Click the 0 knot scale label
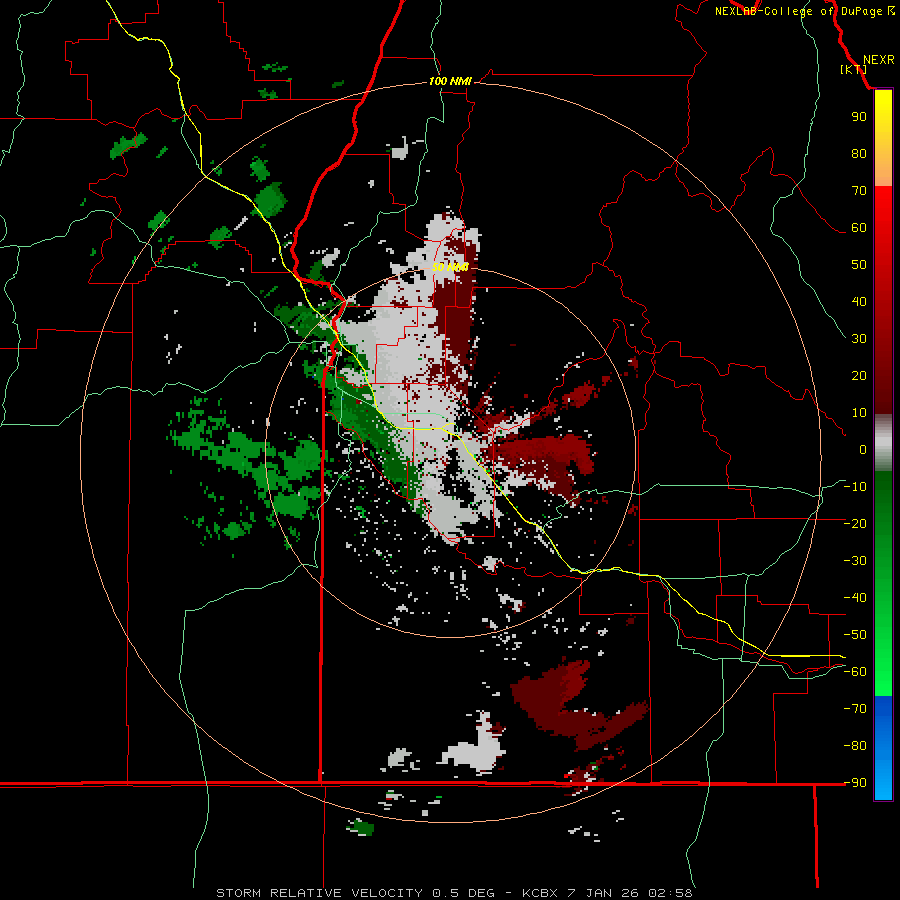 [x=863, y=450]
